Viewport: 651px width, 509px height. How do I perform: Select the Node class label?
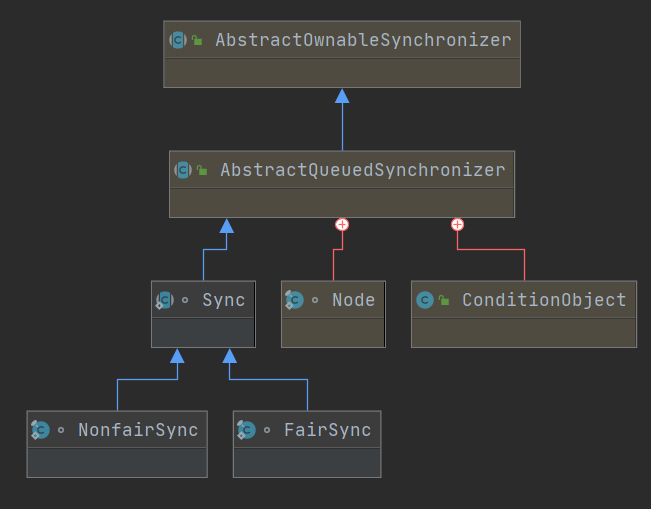pyautogui.click(x=354, y=300)
